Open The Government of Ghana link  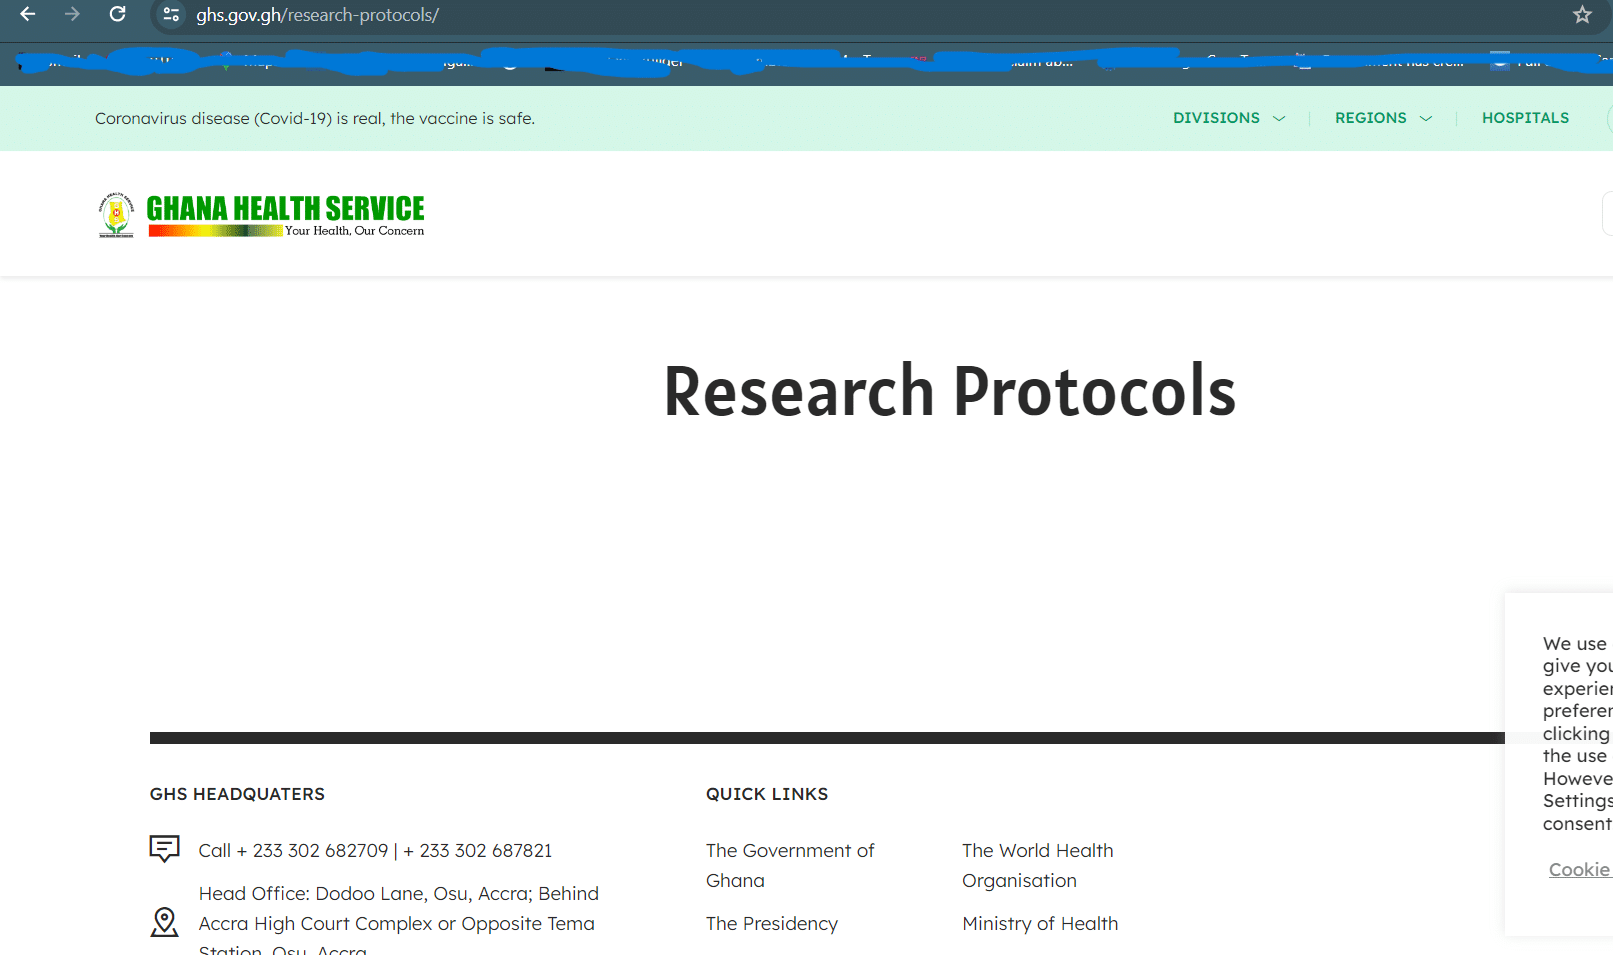pos(789,865)
